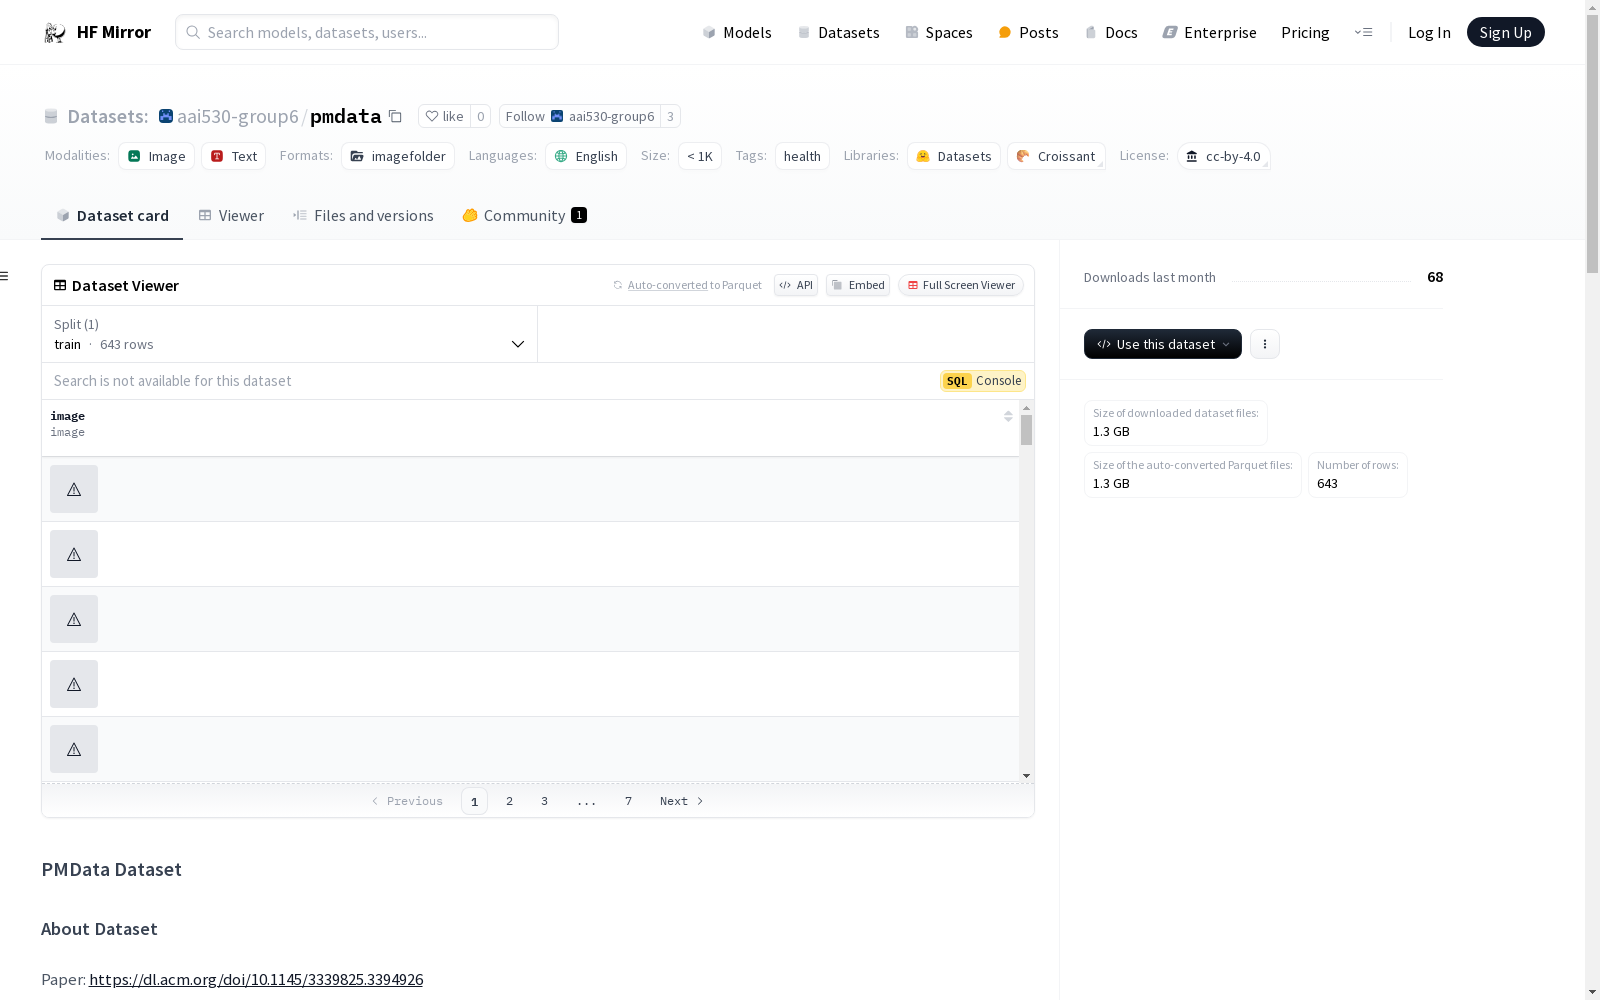Select the Dataset card tab
1600x1000 pixels.
point(112,216)
